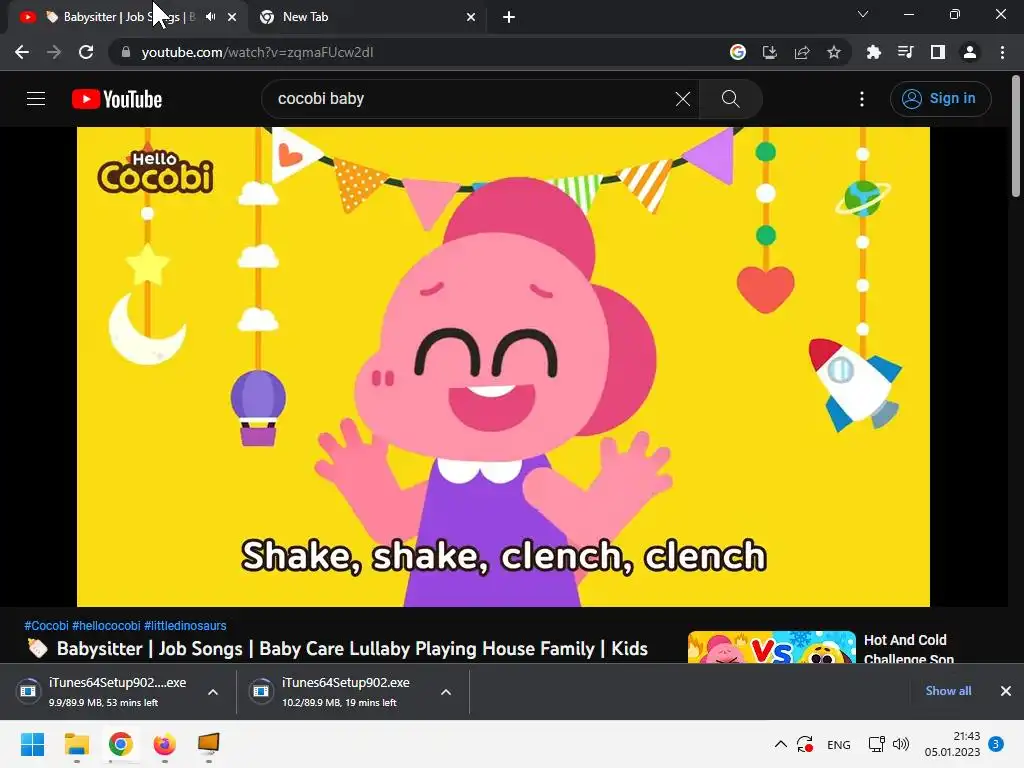This screenshot has width=1024, height=768.
Task: Bookmark this tab with star icon
Action: [x=834, y=52]
